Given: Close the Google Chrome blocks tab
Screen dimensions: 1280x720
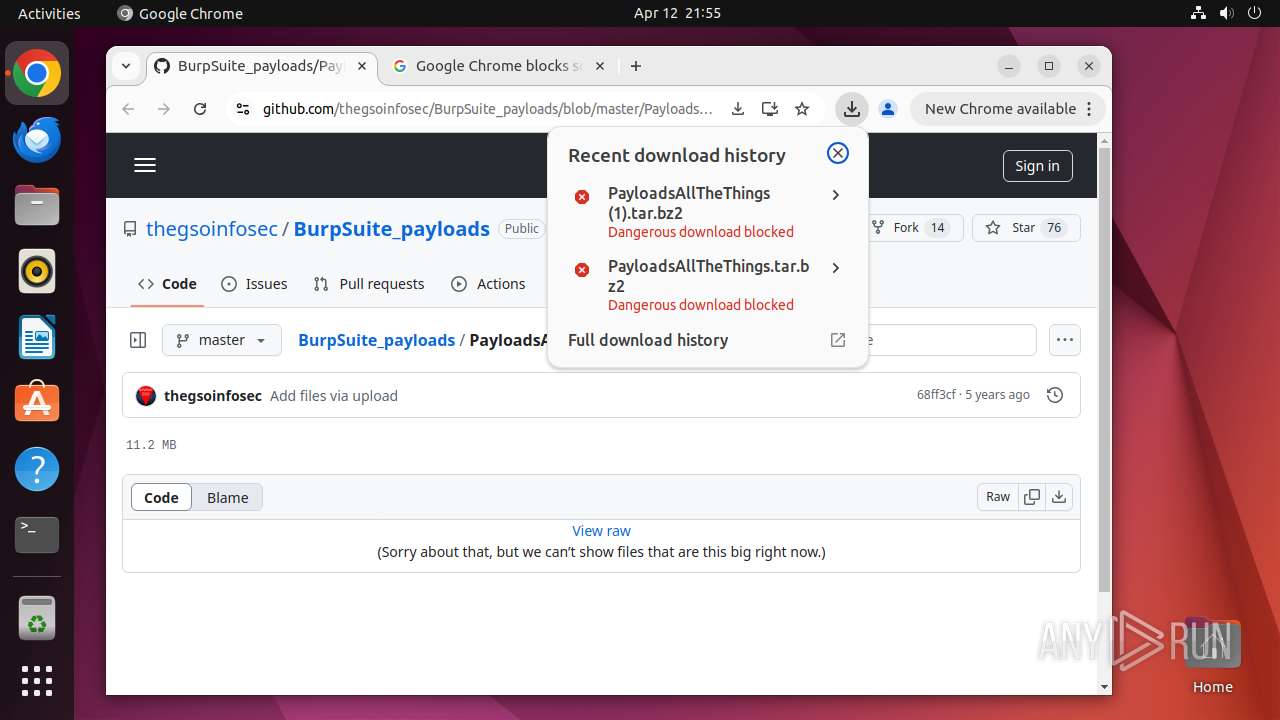Looking at the screenshot, I should coord(600,66).
